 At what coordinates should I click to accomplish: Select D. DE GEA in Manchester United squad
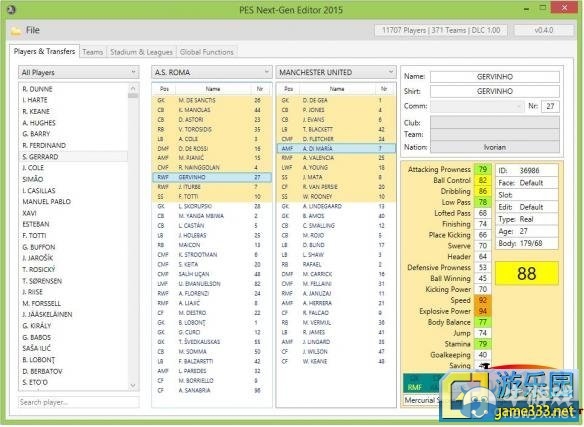point(336,100)
